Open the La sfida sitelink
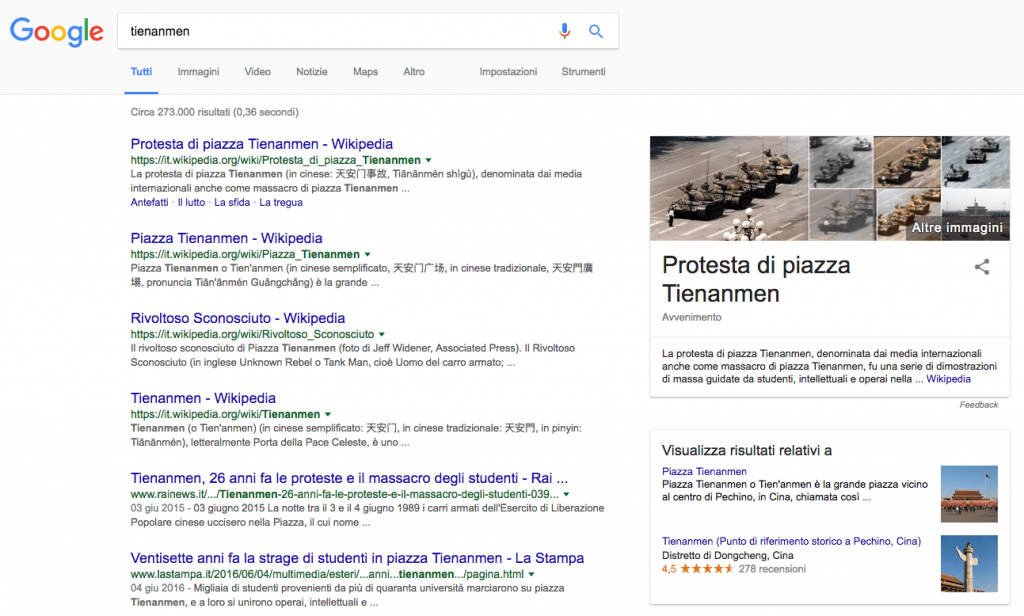Image resolution: width=1024 pixels, height=616 pixels. 232,203
